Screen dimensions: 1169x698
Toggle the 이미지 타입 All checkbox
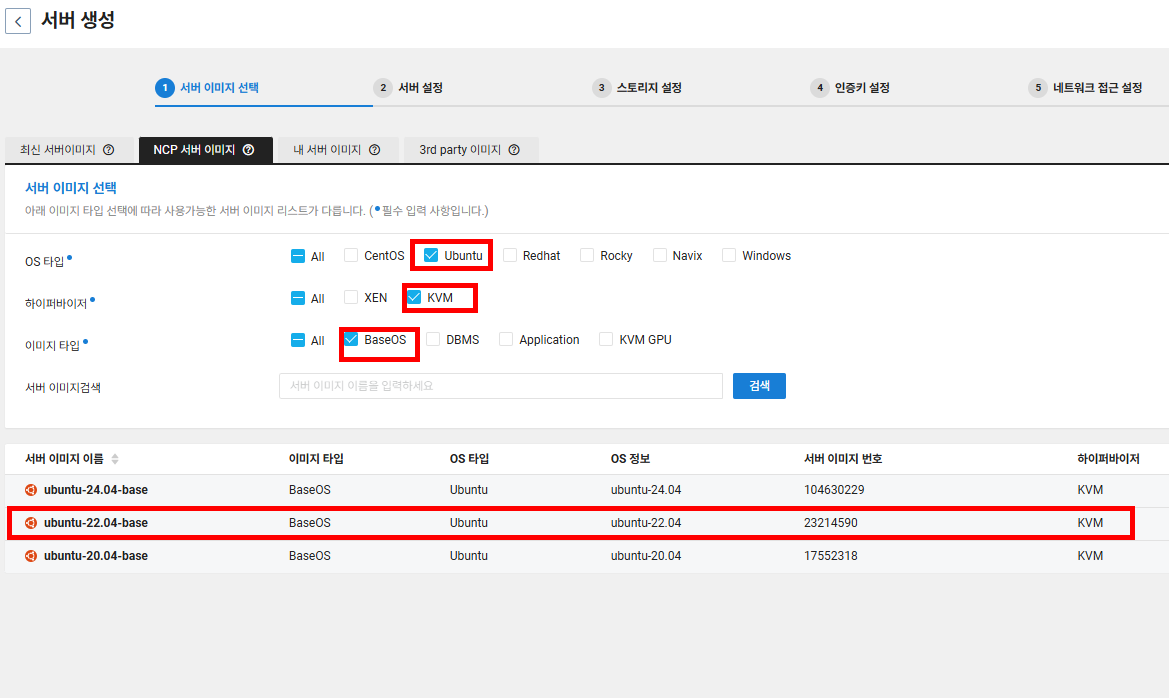pyautogui.click(x=297, y=340)
